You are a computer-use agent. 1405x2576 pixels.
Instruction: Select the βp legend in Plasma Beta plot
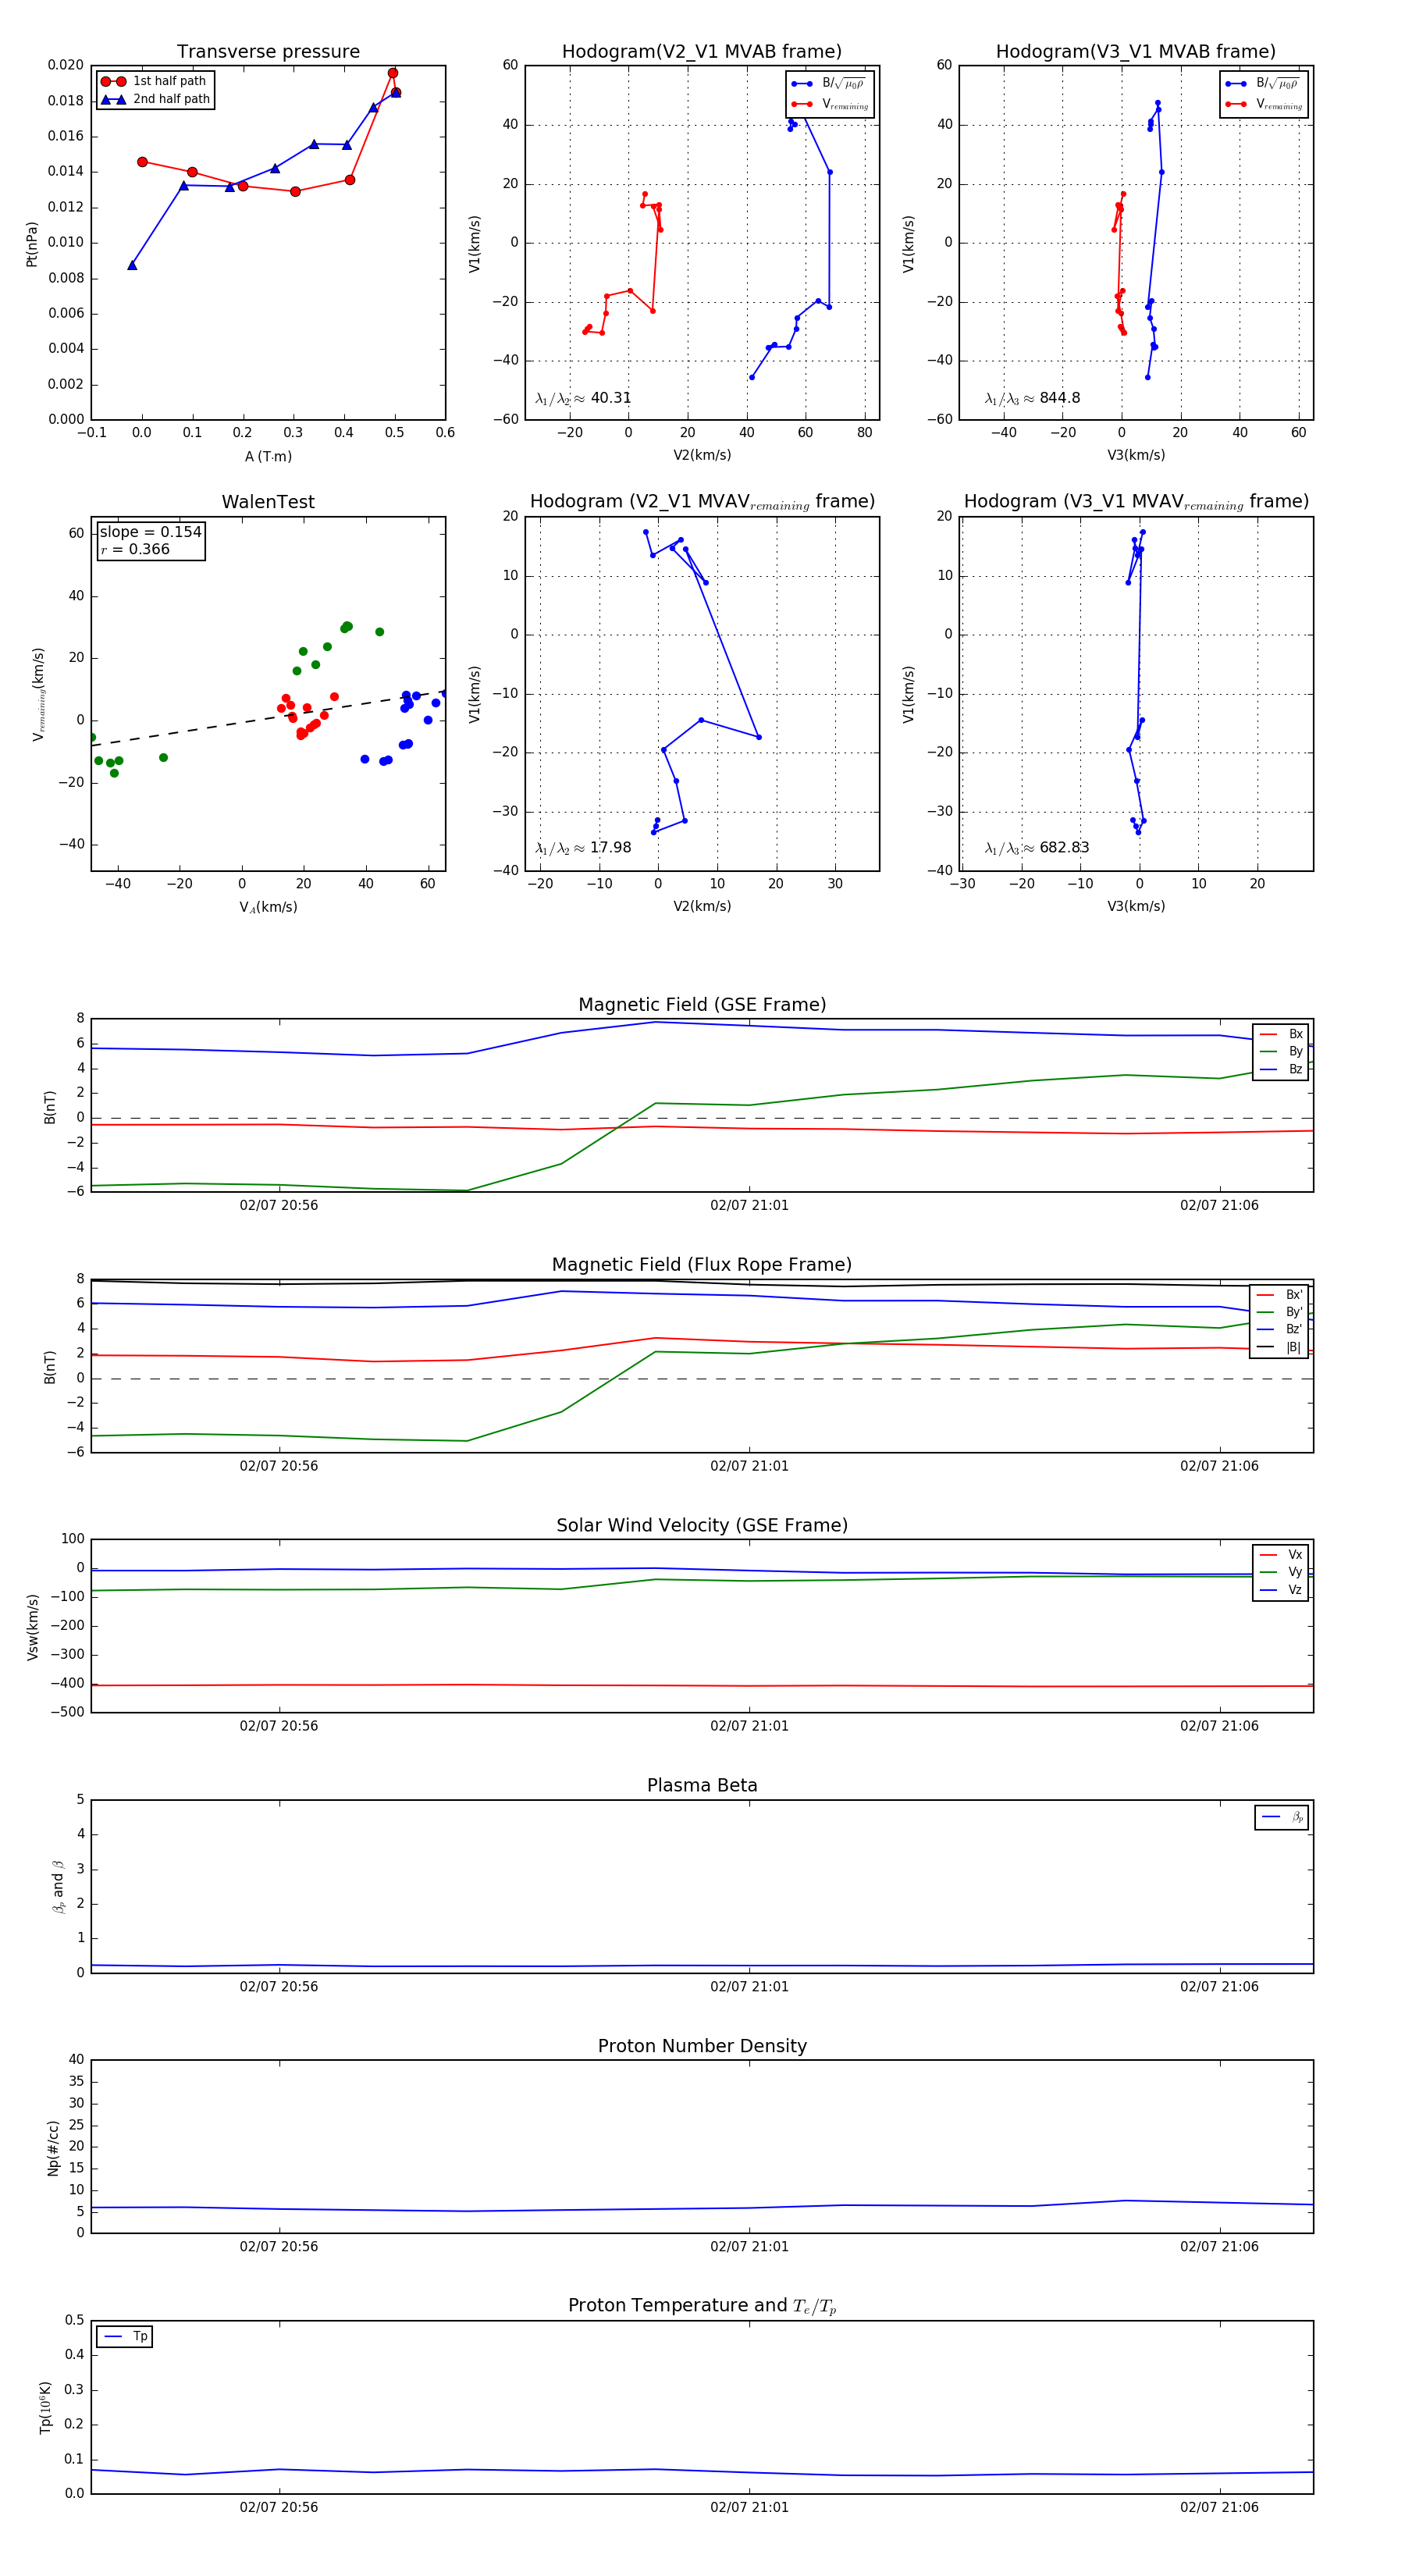[x=1282, y=1817]
